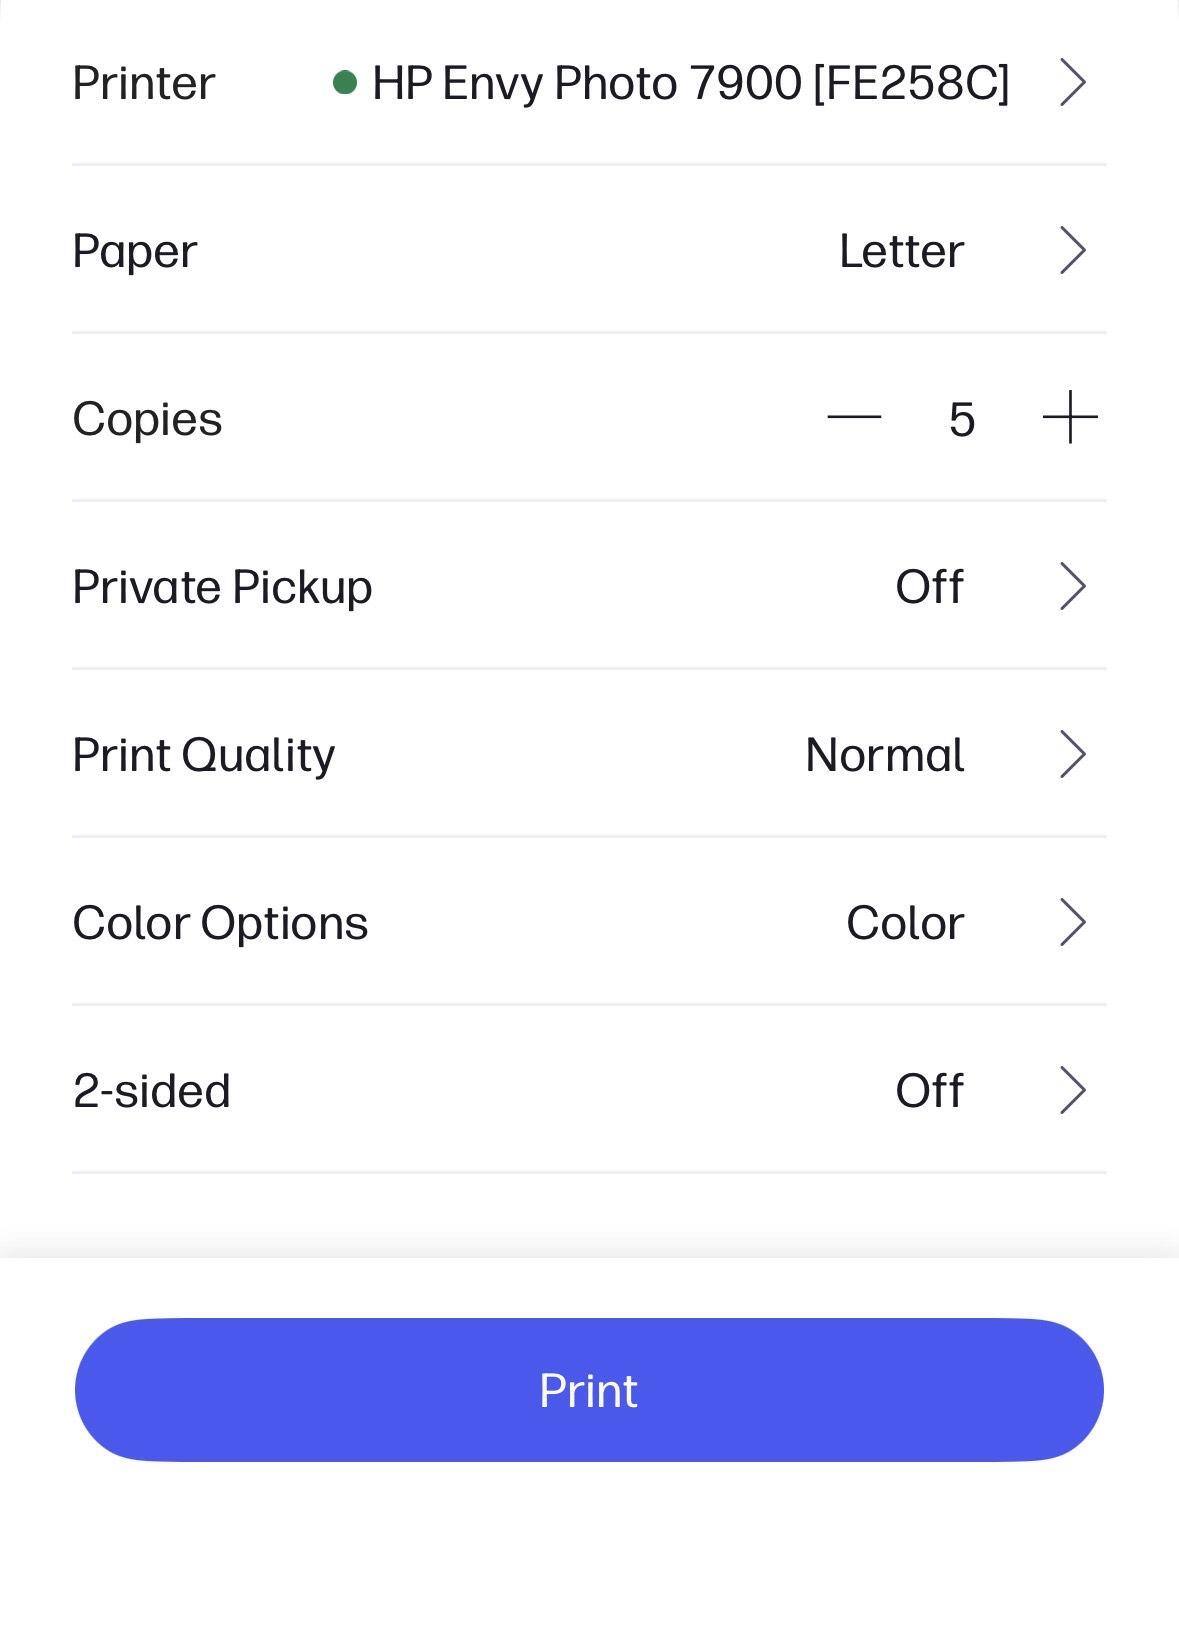The image size is (1179, 1627).
Task: Expand Paper size options chevron
Action: click(1072, 250)
